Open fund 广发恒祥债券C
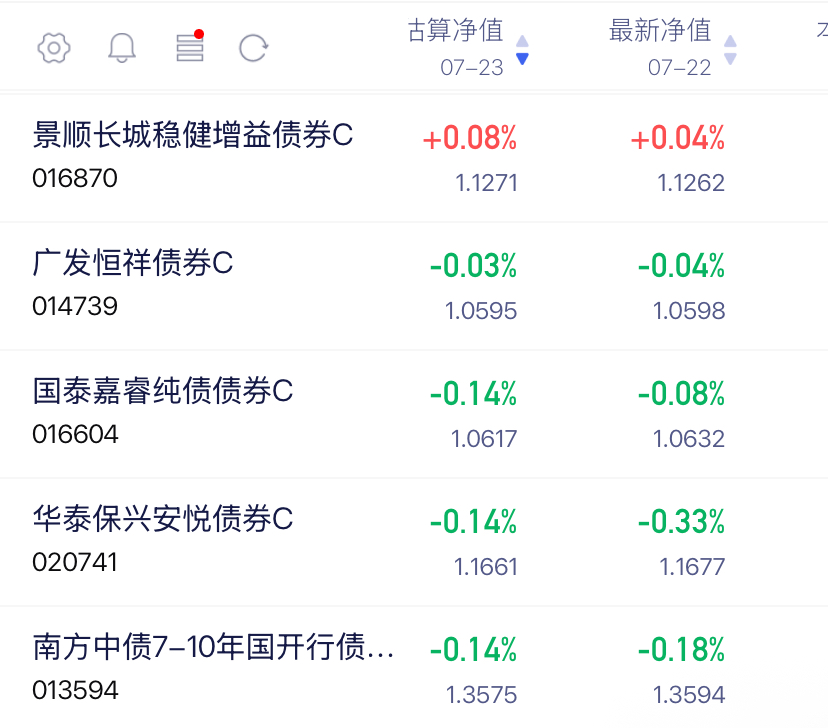828x728 pixels. tap(133, 263)
